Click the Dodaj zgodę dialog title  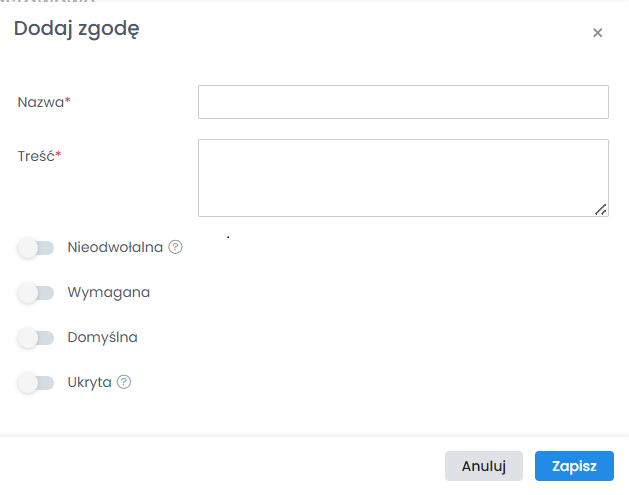76,29
